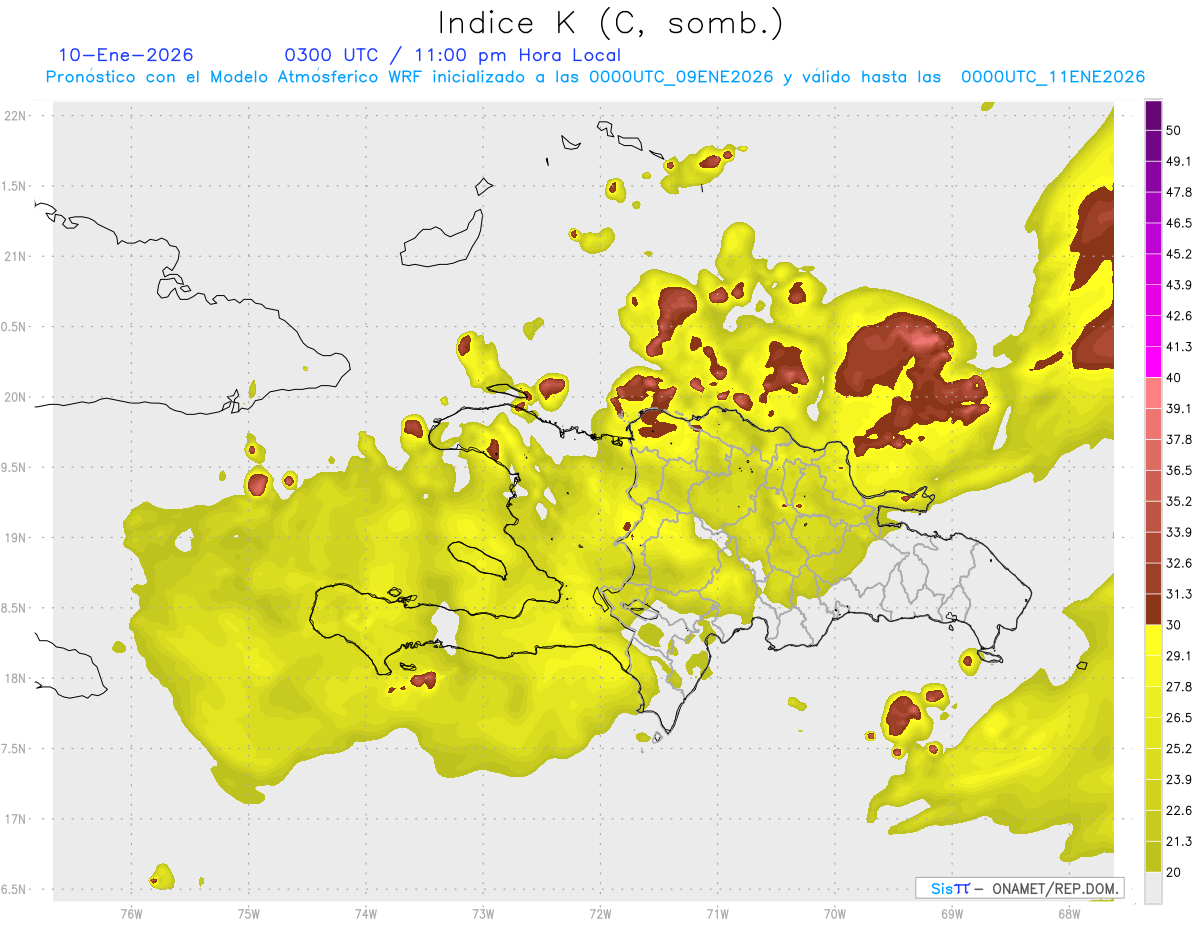Click the colorbar value "32.6"
Screen dimensions: 1200x927
point(1179,563)
